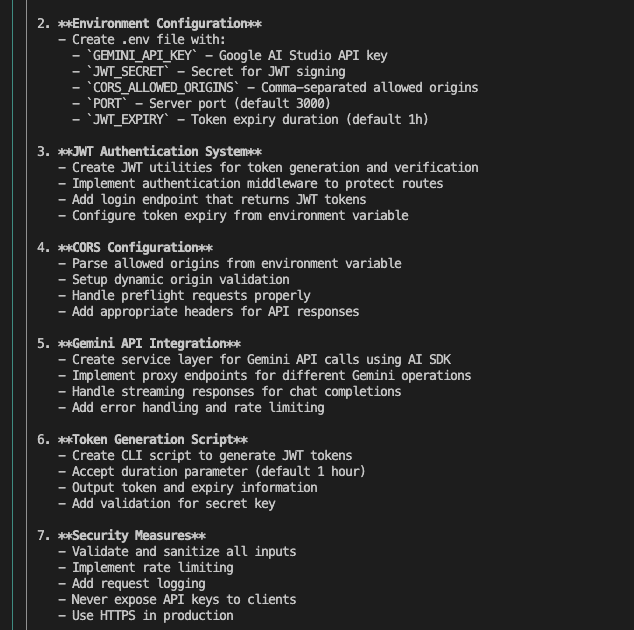Place cursor on CORS_ALLOWED_ORIGINS line
The width and height of the screenshot is (634, 630).
tap(275, 87)
